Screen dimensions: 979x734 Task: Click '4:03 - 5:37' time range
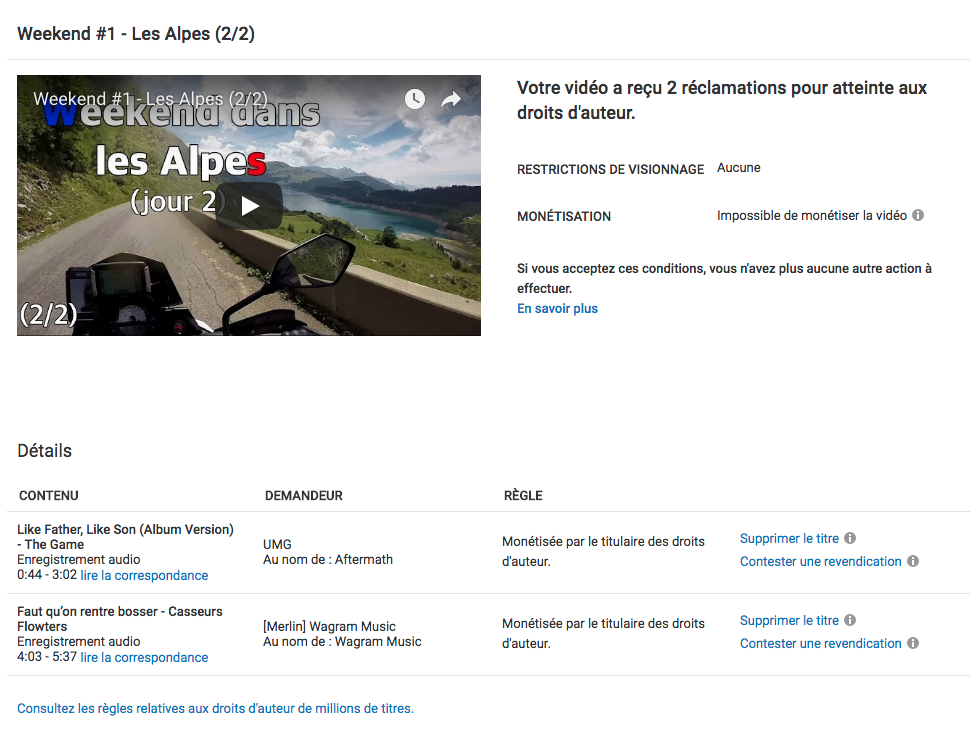pos(47,657)
